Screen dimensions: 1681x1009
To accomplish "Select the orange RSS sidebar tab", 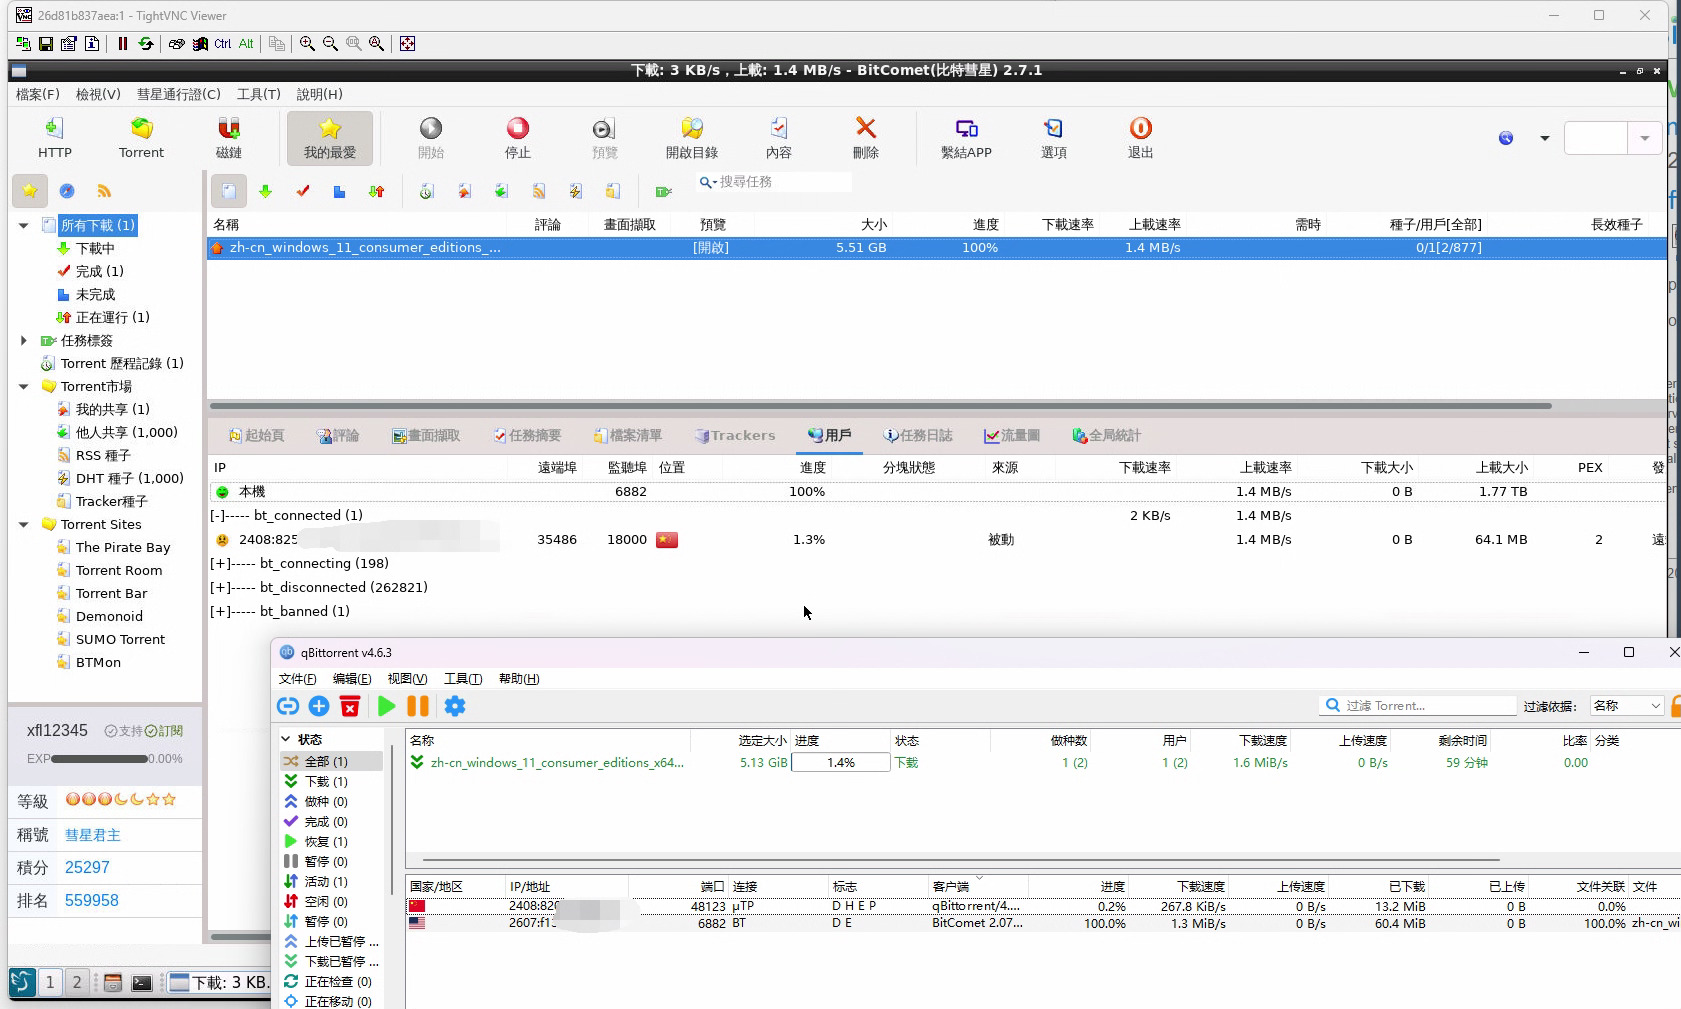I will 104,190.
